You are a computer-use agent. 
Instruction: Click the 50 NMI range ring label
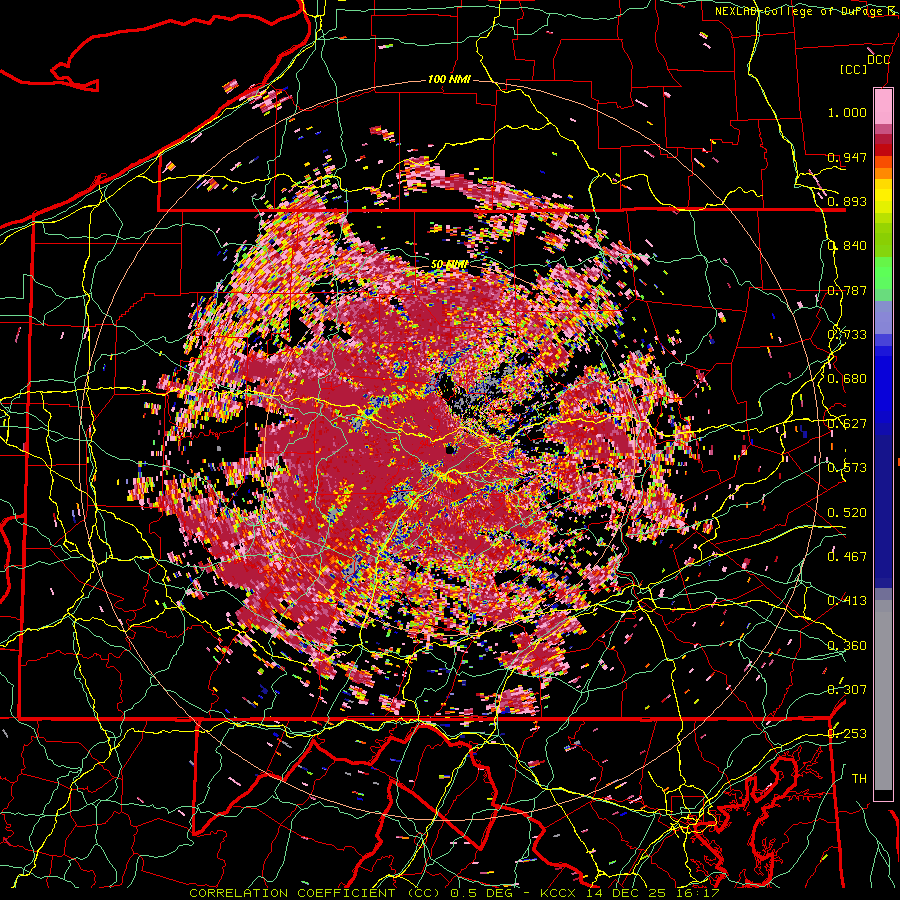(x=449, y=265)
